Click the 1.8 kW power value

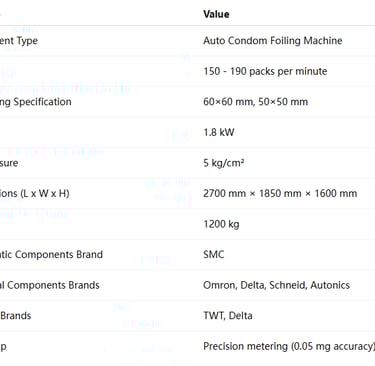click(219, 132)
